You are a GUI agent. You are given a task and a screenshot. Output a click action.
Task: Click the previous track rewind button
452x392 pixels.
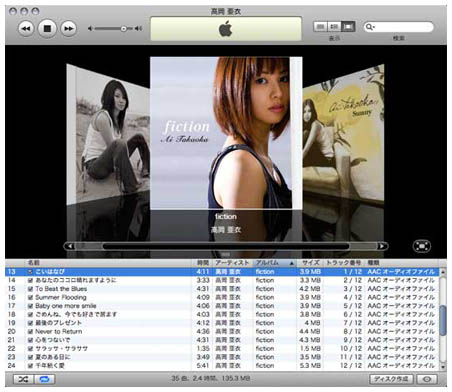point(26,28)
